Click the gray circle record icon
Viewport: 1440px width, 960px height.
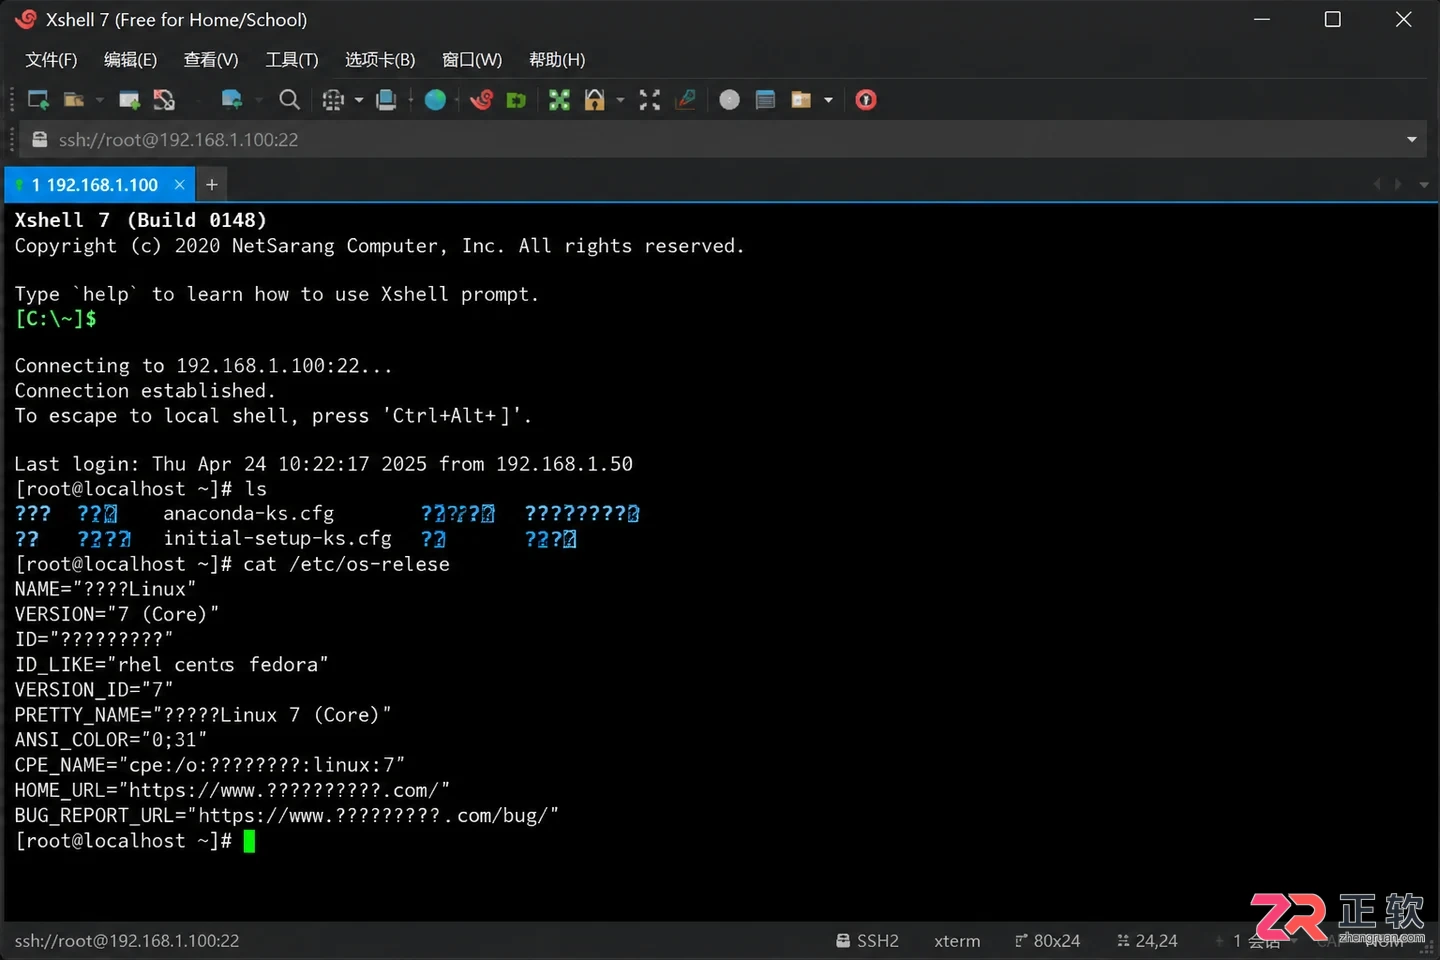(730, 99)
